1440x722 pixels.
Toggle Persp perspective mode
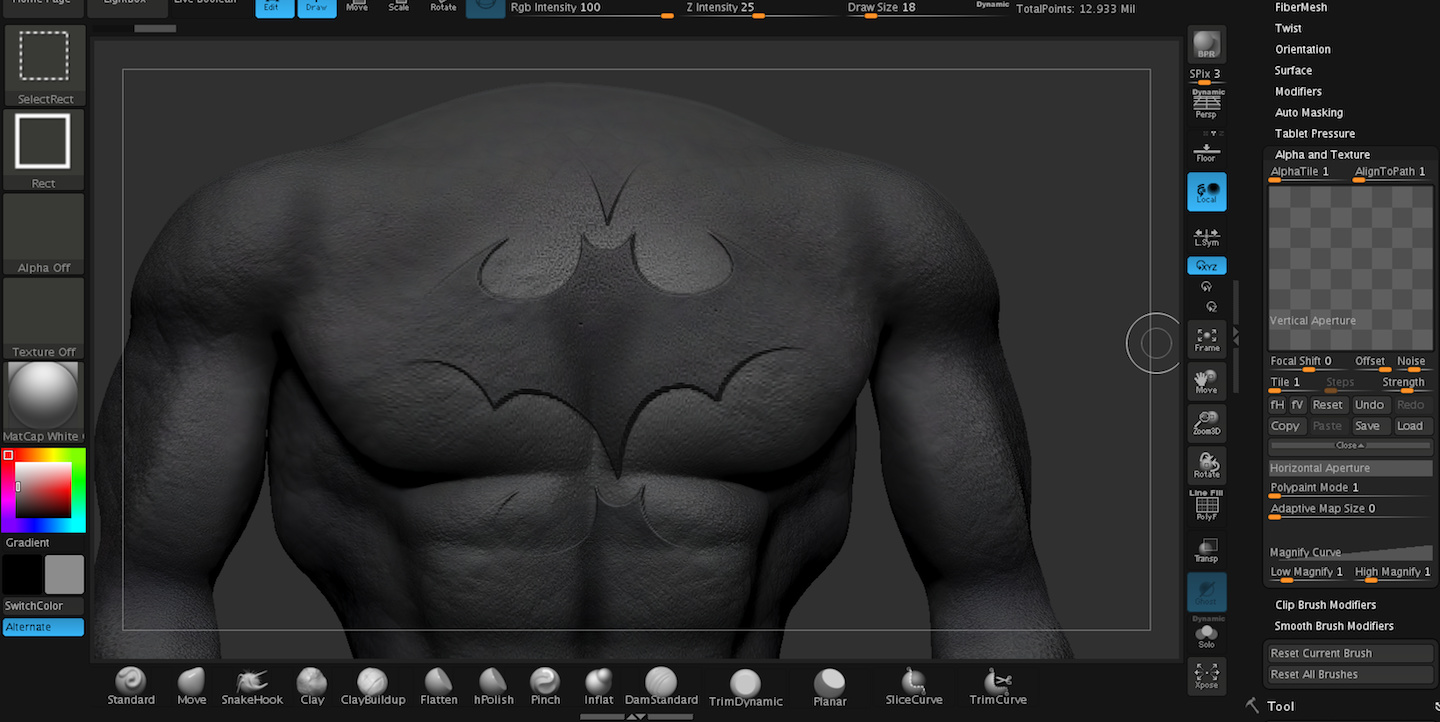(x=1207, y=103)
